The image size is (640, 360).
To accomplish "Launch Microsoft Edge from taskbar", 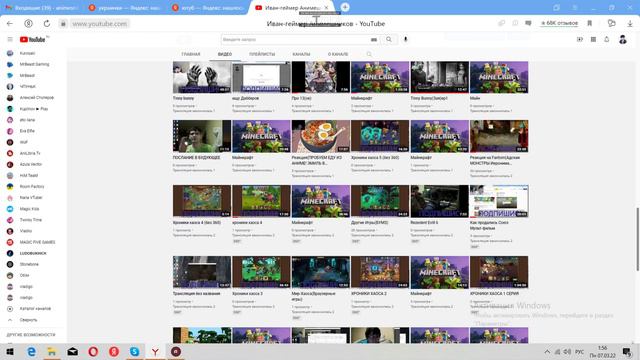I will [31, 351].
